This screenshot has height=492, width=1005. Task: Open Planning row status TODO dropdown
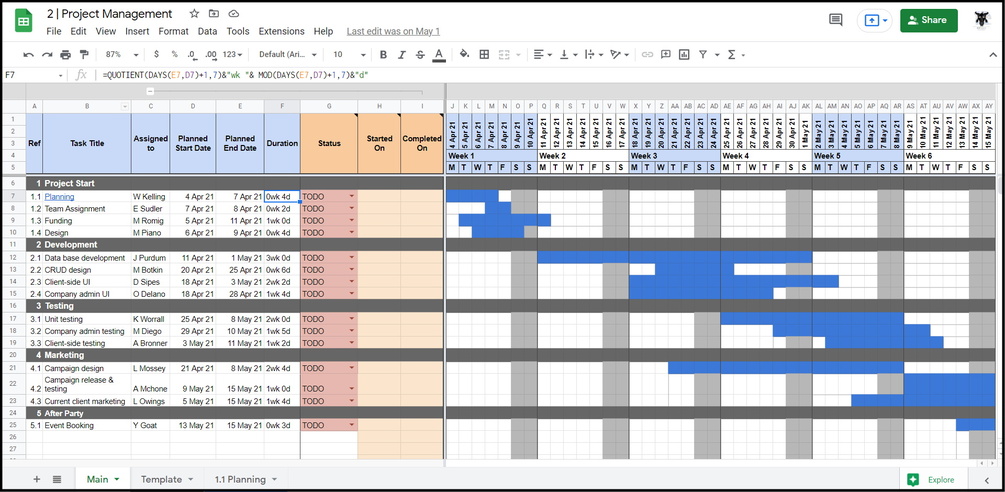[351, 197]
